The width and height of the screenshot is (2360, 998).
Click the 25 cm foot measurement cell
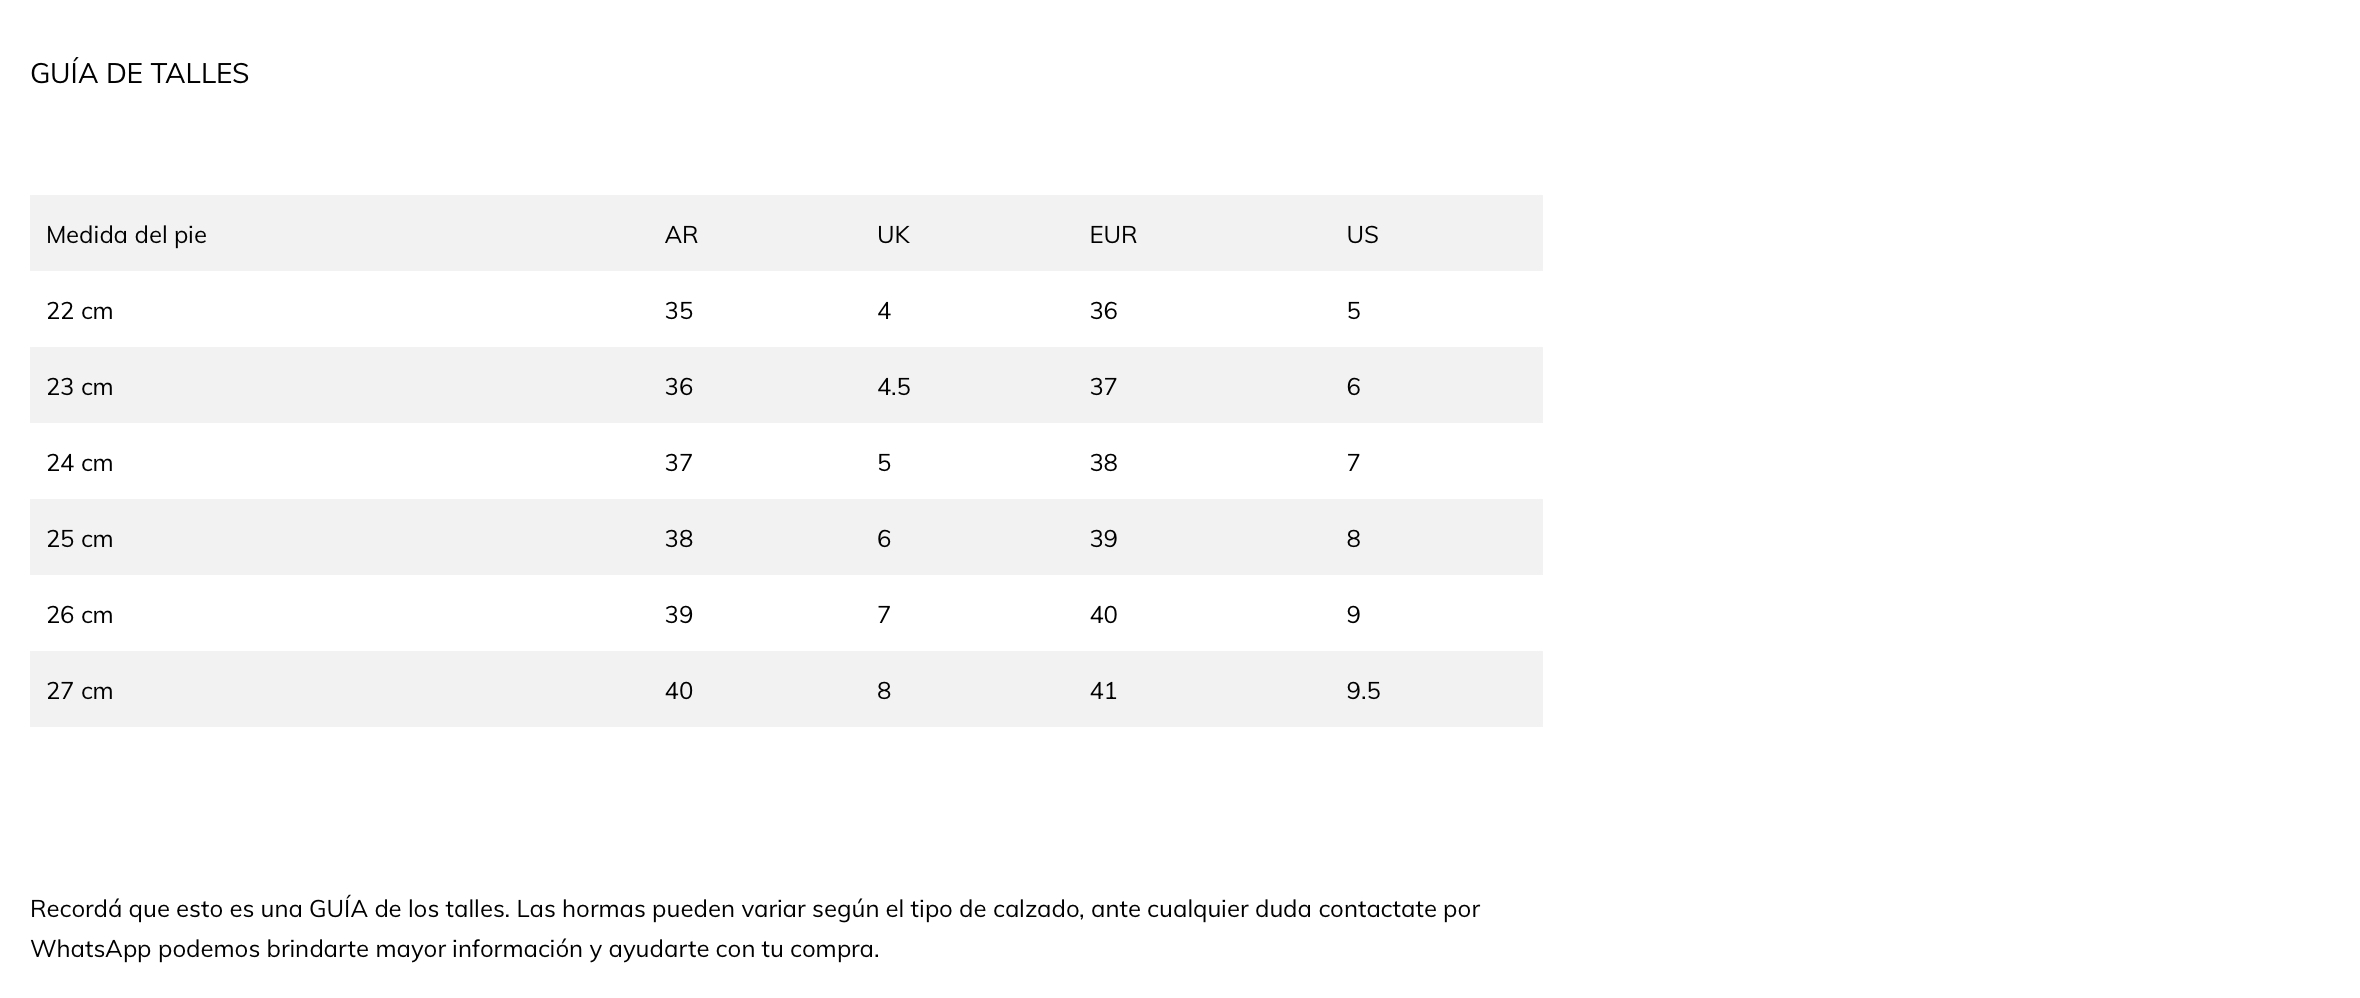pyautogui.click(x=80, y=539)
